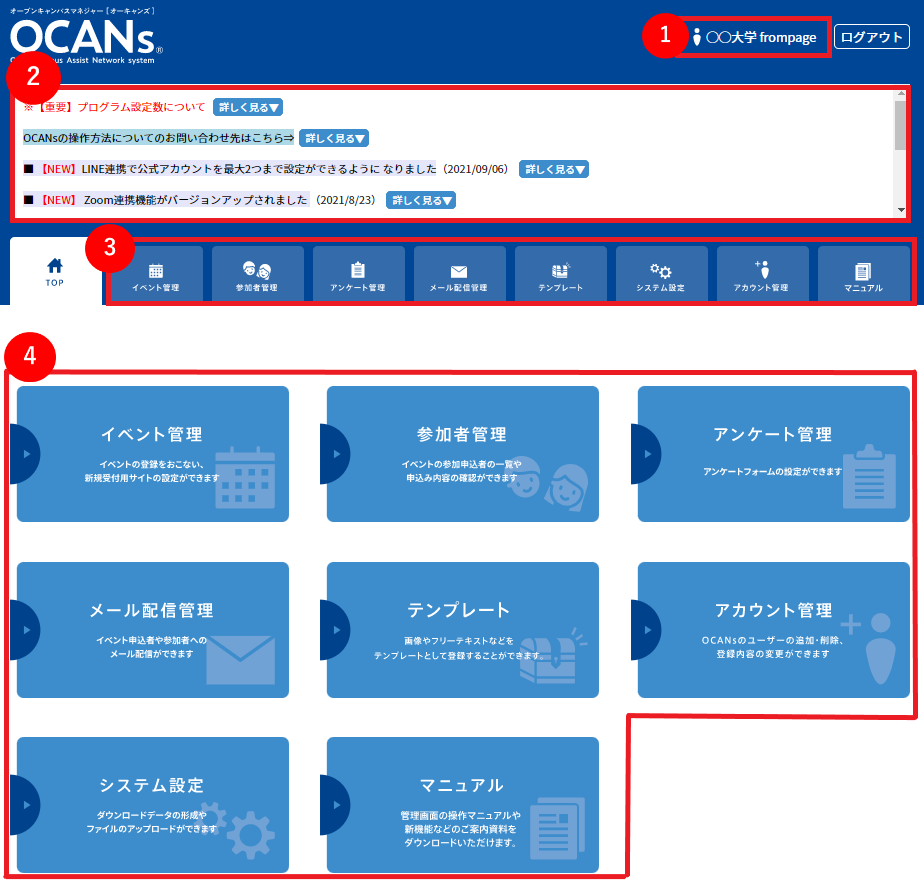Open the イベント管理 nav tab
This screenshot has width=924, height=885.
[156, 275]
